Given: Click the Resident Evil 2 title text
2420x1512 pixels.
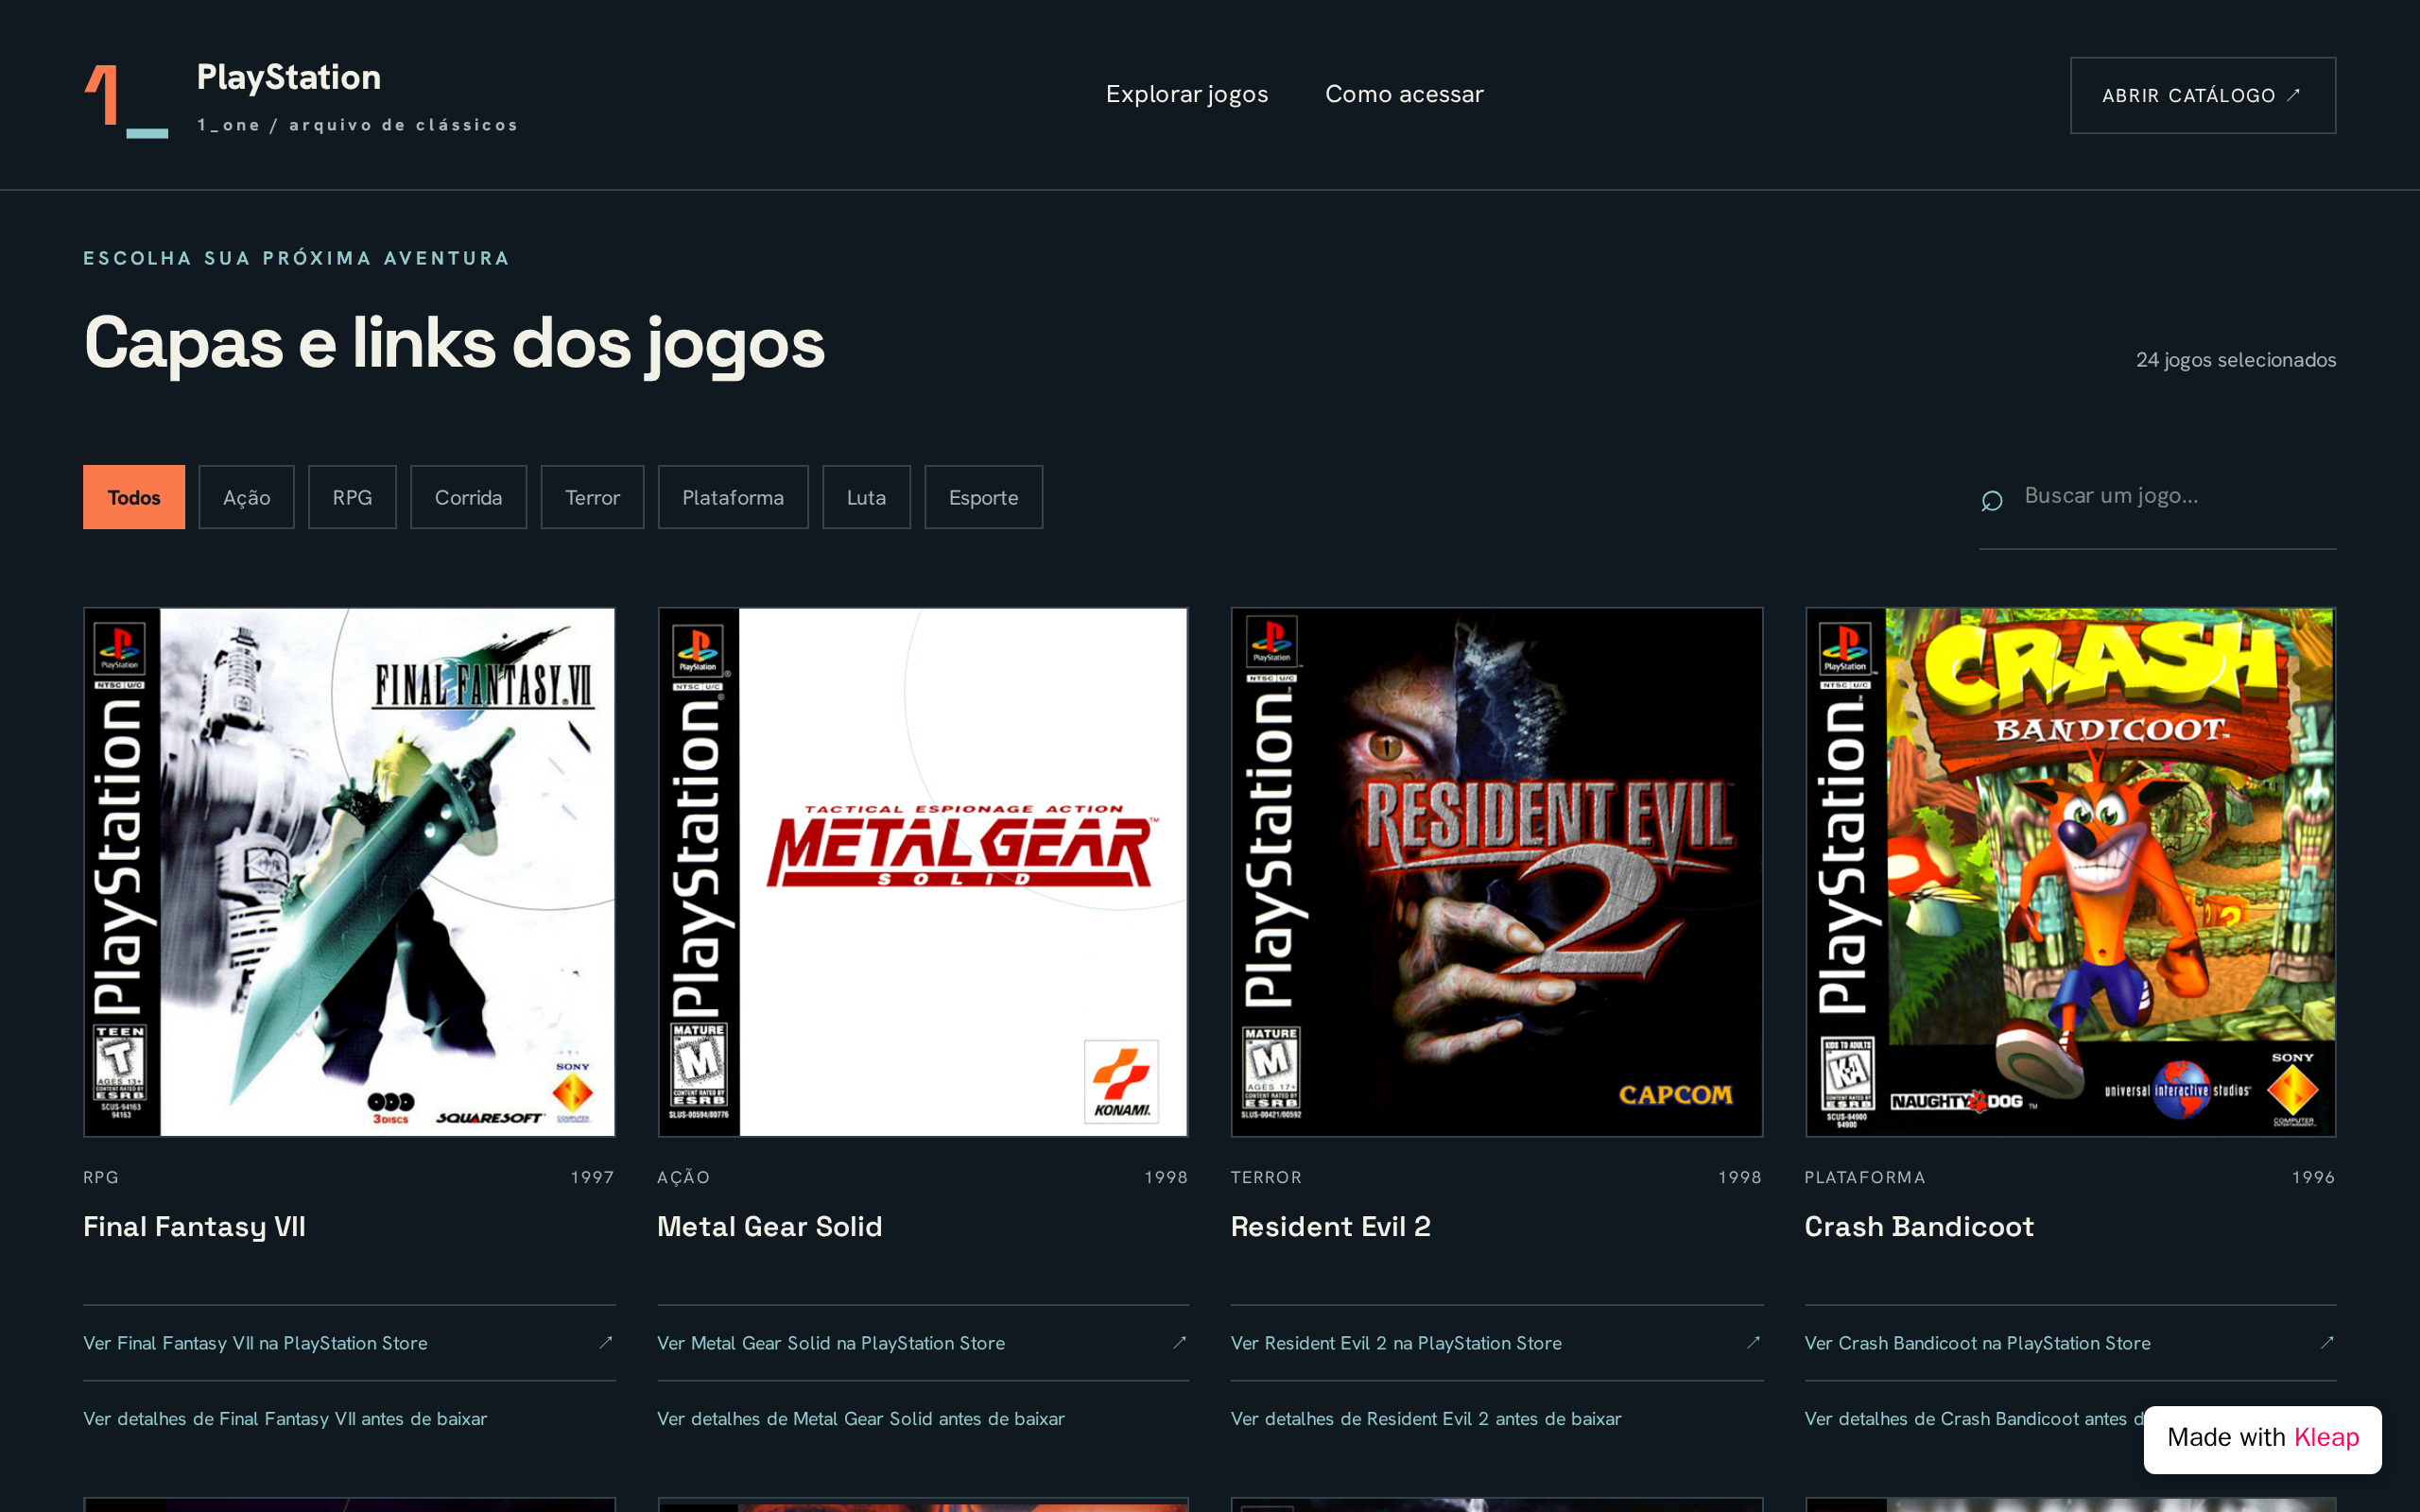Looking at the screenshot, I should [x=1331, y=1226].
